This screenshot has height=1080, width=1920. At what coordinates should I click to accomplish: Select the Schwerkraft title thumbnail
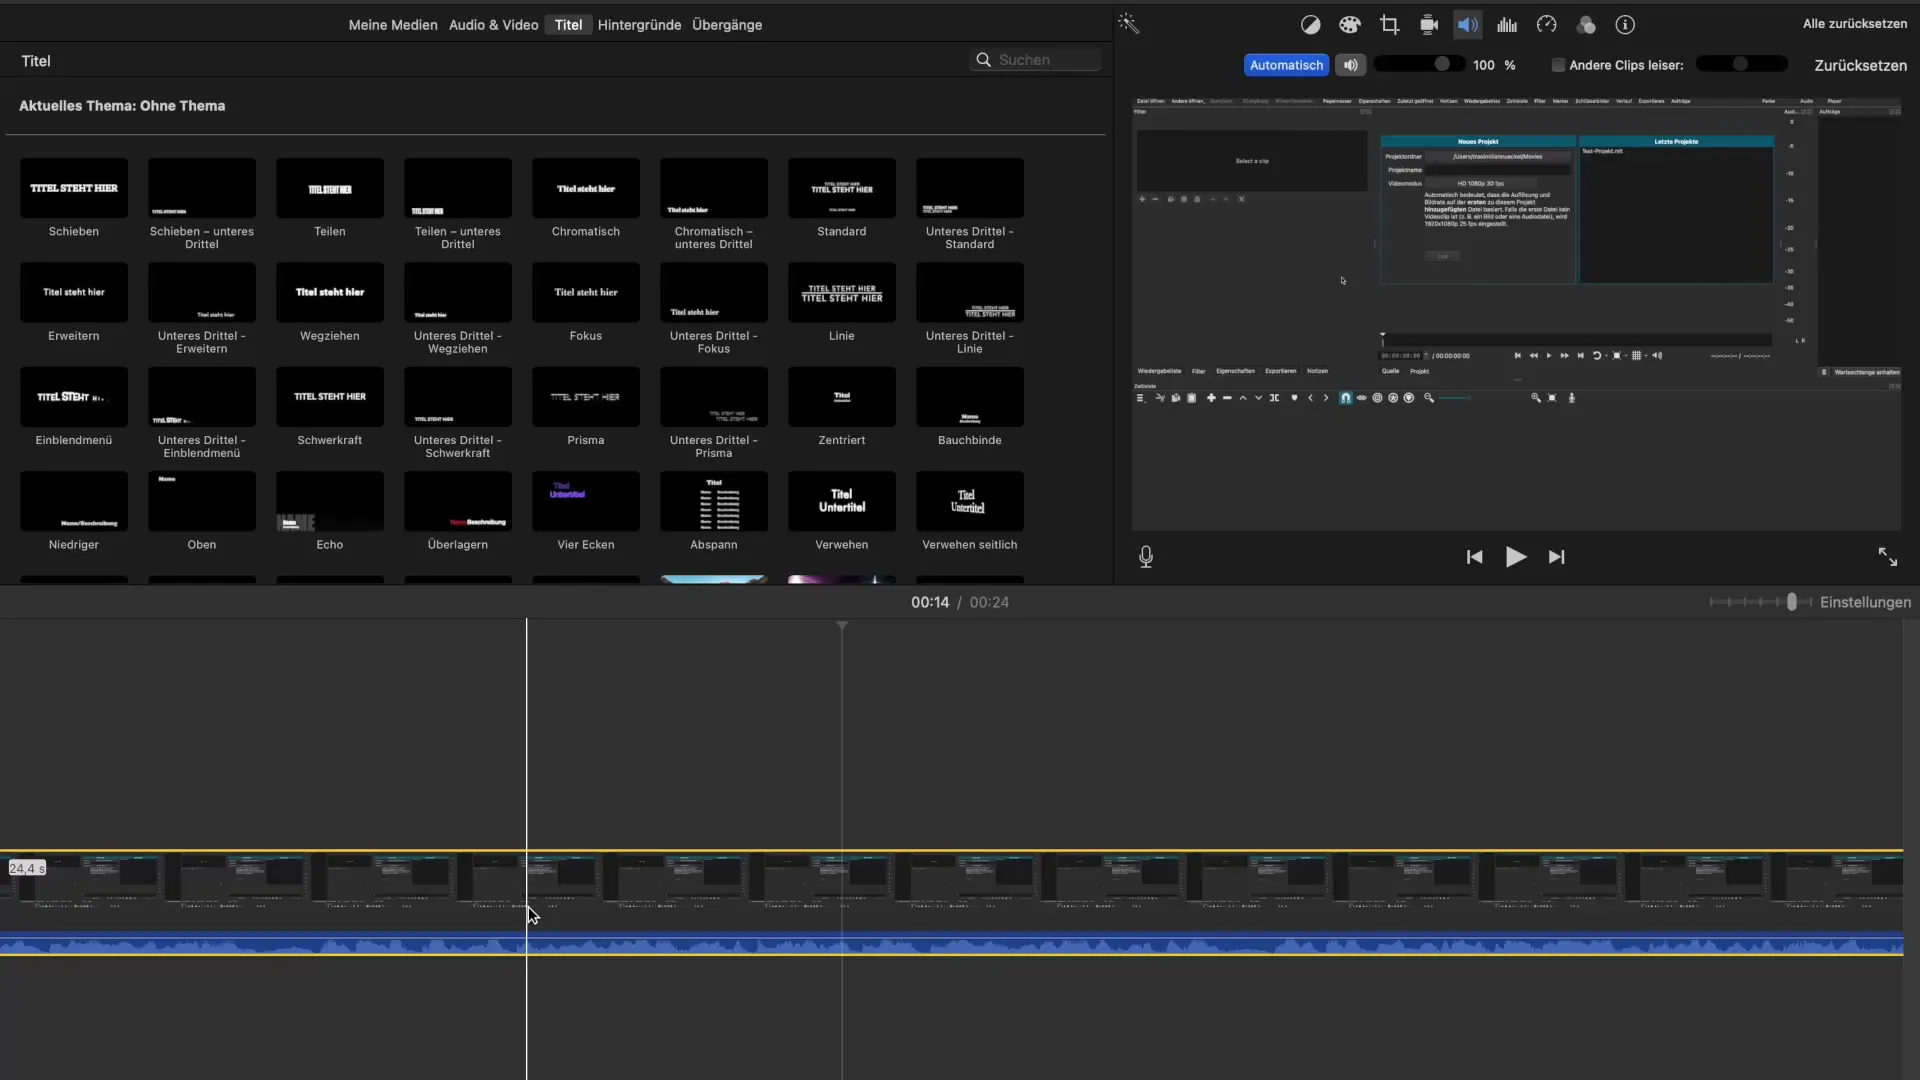(x=330, y=397)
